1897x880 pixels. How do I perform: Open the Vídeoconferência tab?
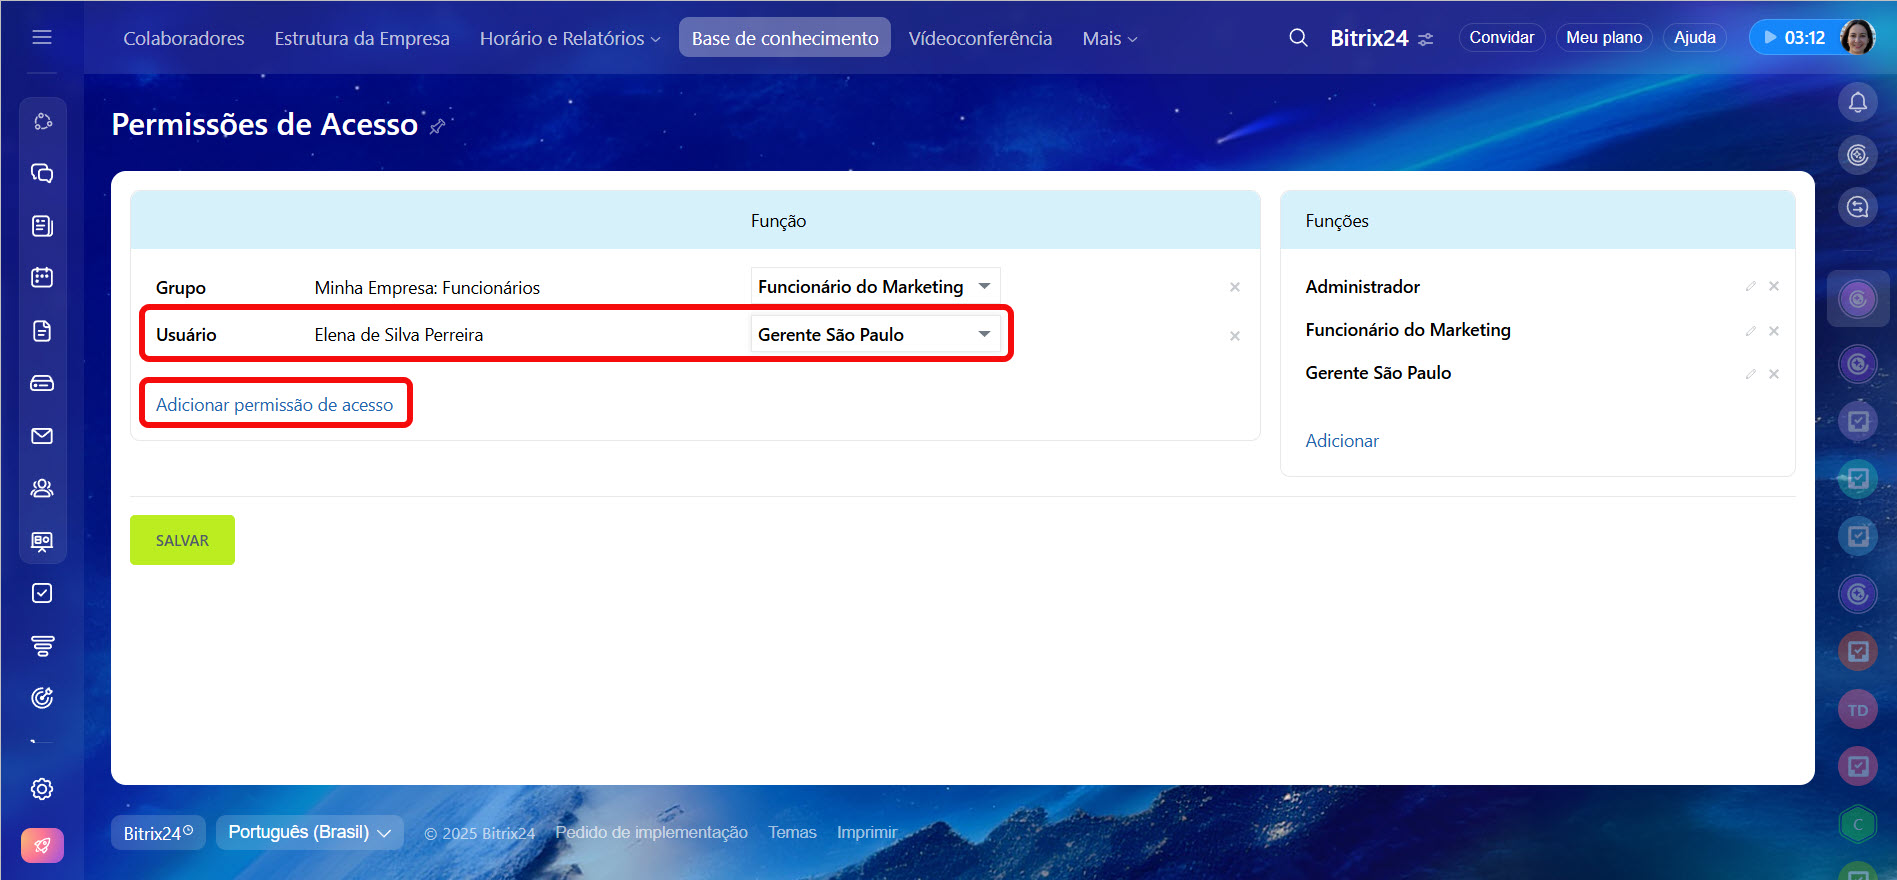pos(980,38)
